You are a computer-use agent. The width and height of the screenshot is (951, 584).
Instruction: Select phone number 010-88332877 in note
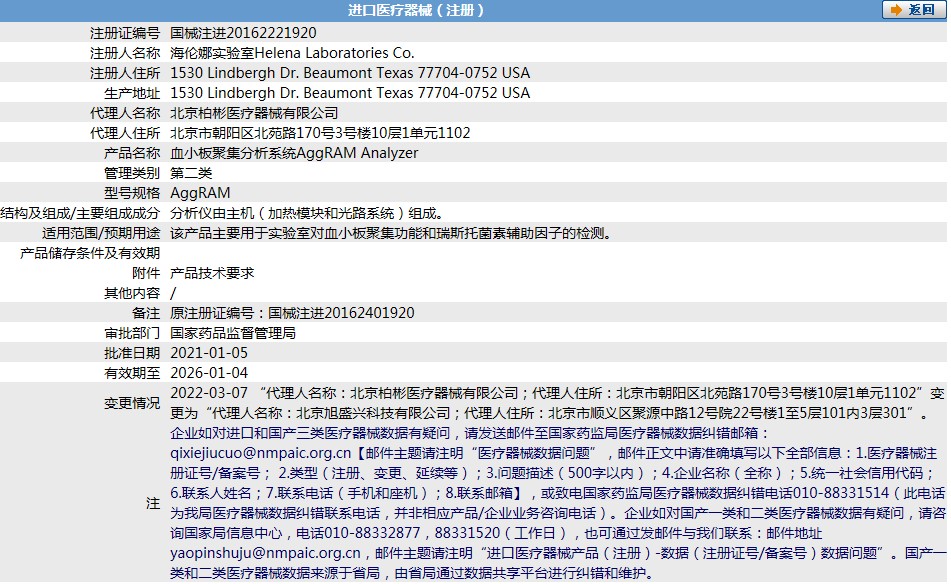coord(372,533)
